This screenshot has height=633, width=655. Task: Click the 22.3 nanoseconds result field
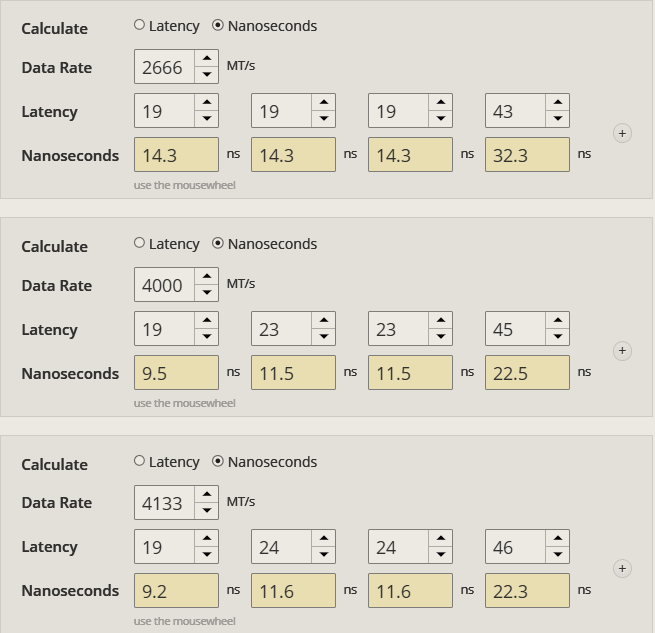527,591
